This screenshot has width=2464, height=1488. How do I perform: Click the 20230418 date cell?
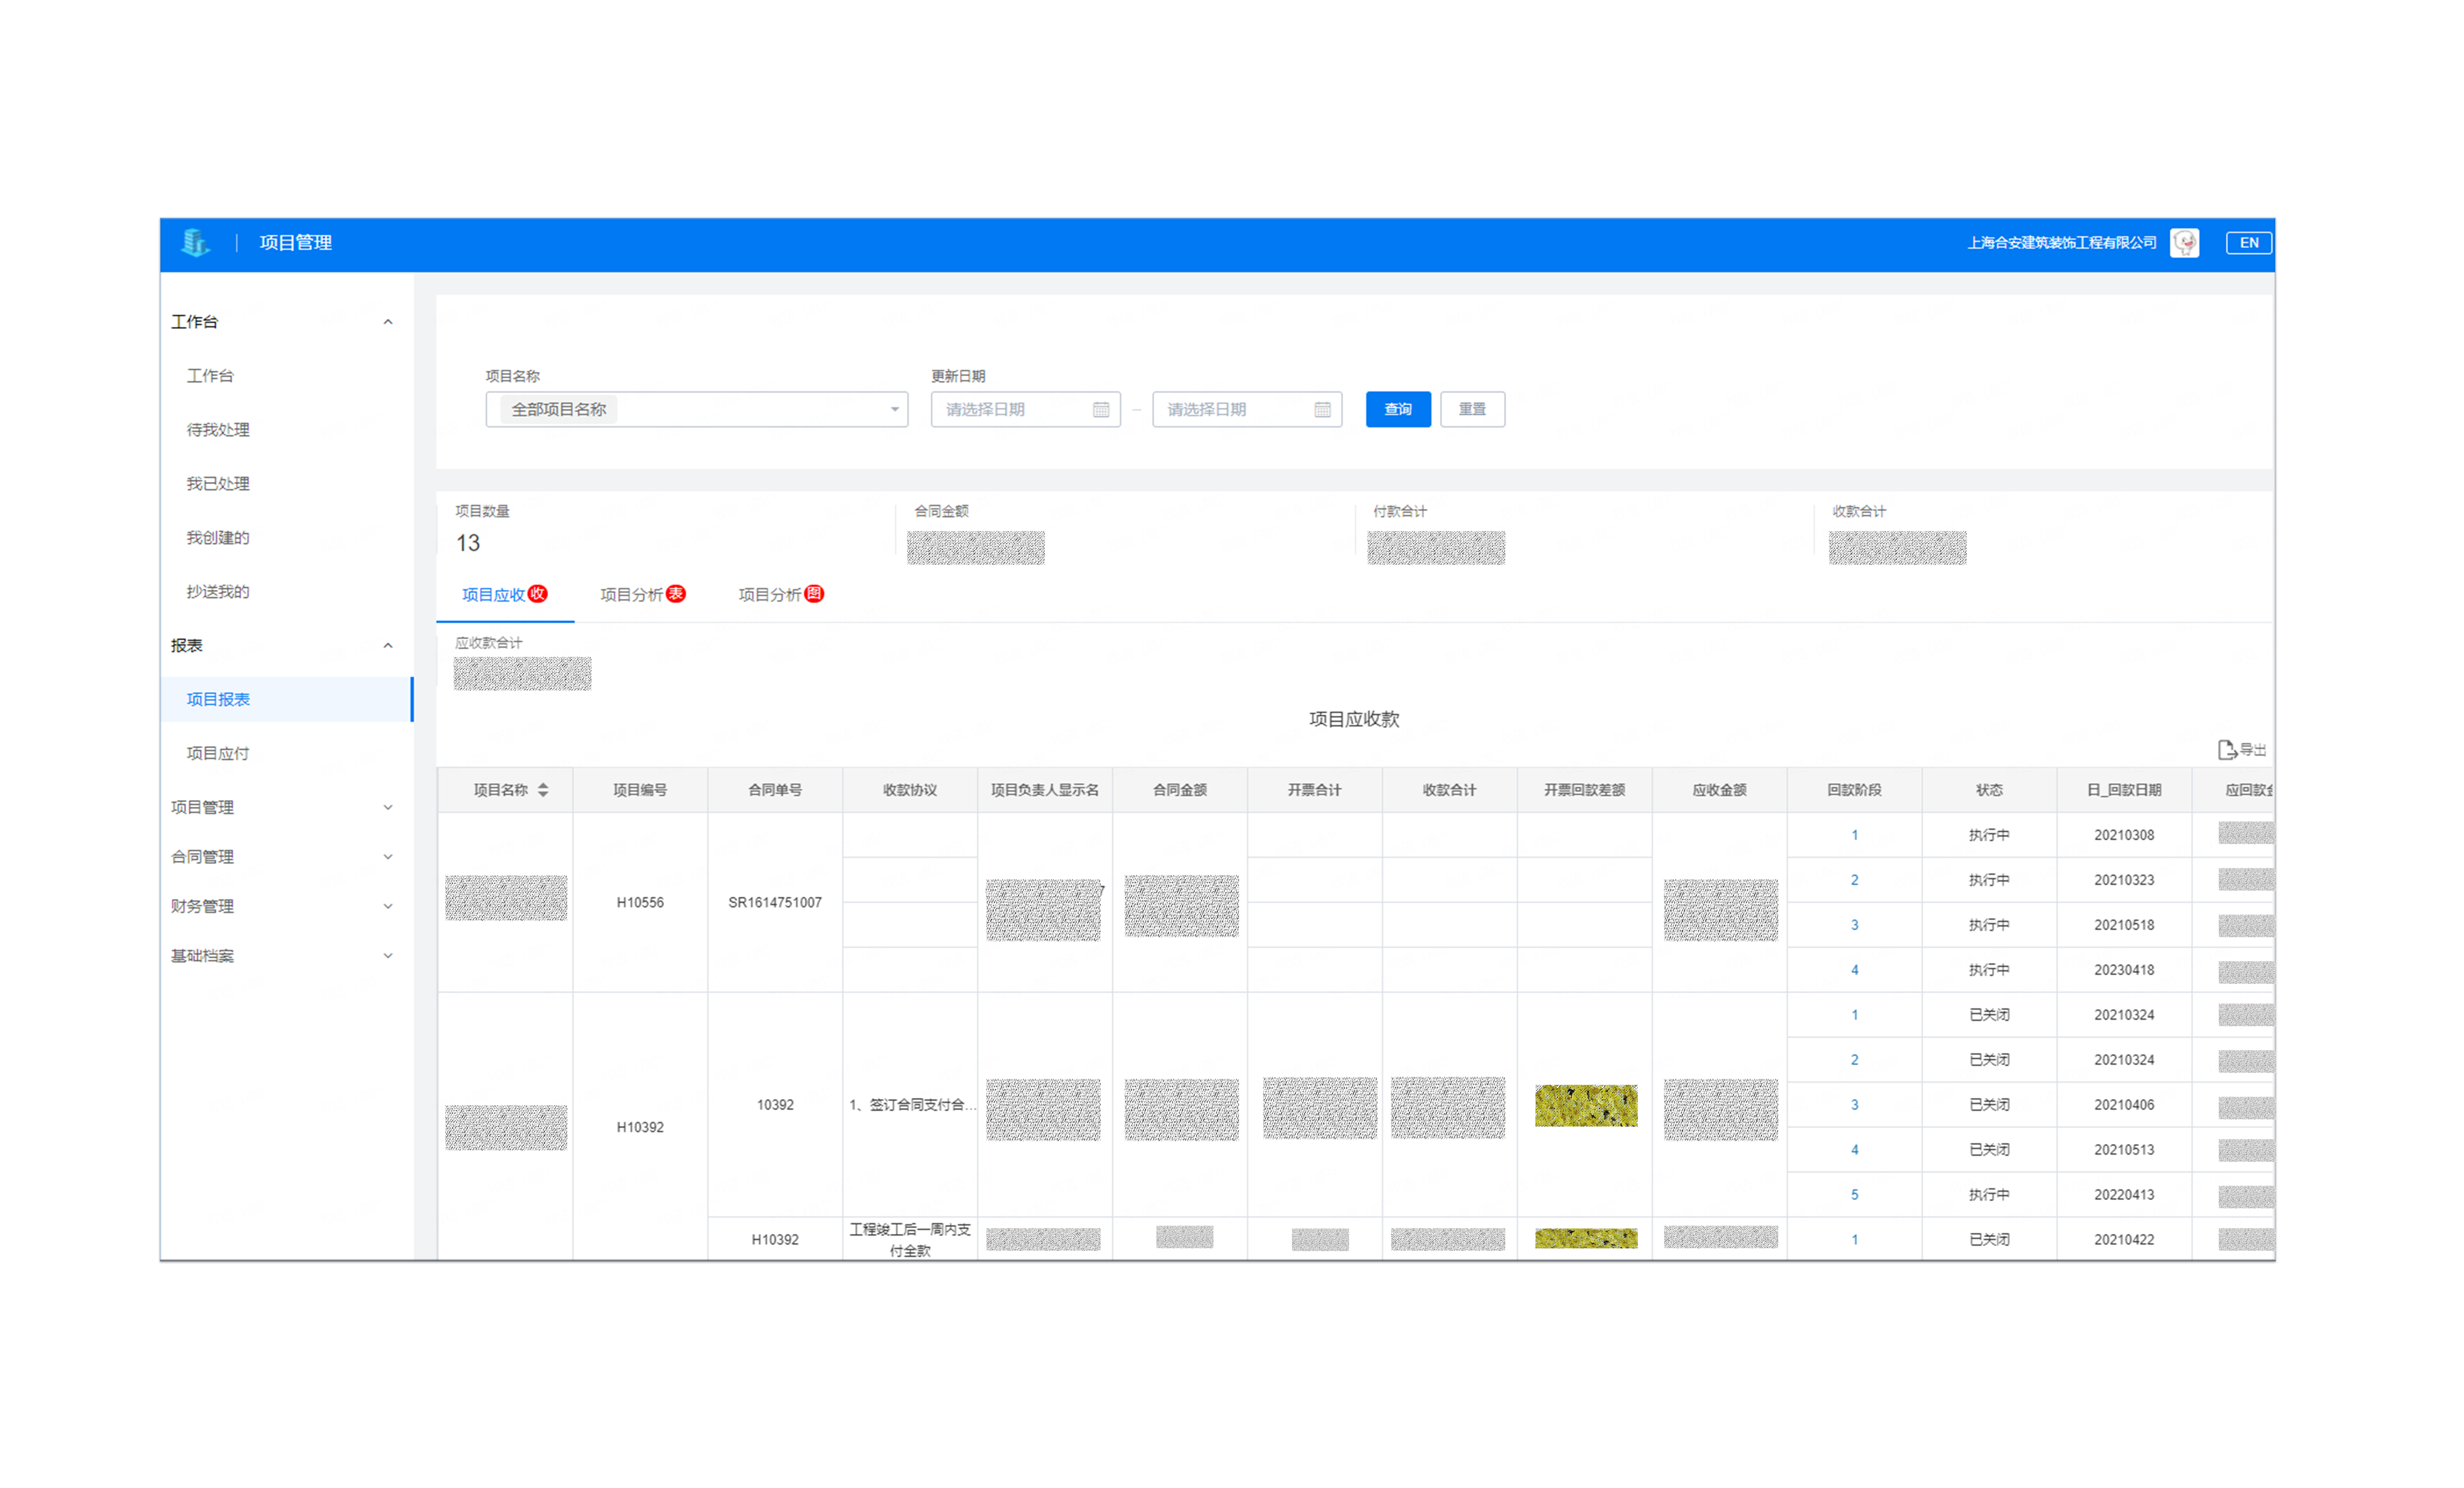pyautogui.click(x=2124, y=970)
